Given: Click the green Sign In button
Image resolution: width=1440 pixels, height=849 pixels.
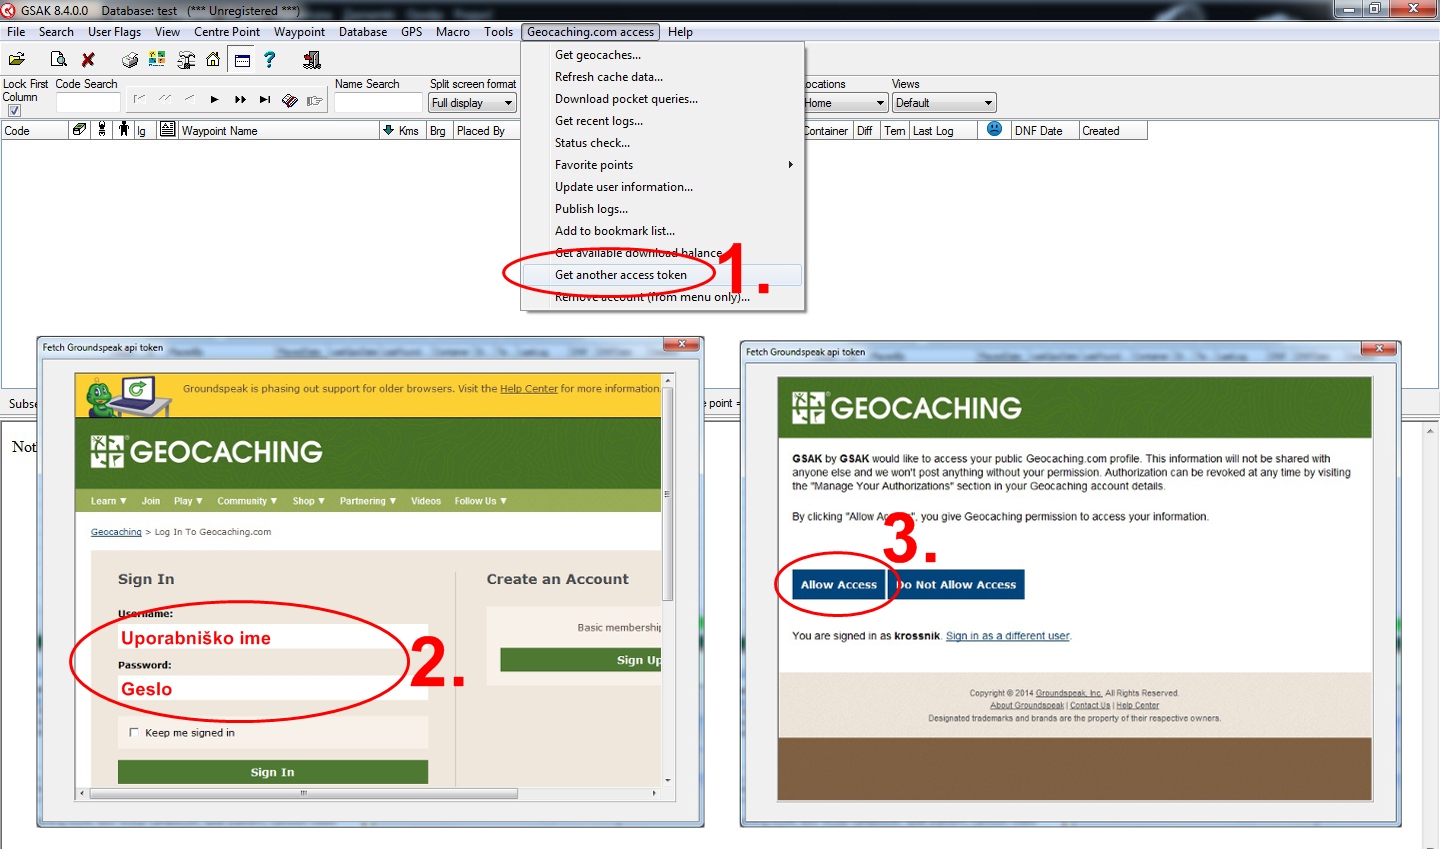Looking at the screenshot, I should pyautogui.click(x=273, y=772).
